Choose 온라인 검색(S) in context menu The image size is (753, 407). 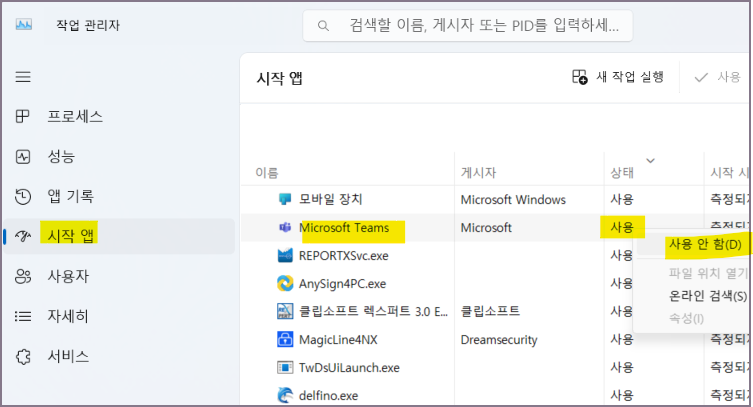coord(708,296)
